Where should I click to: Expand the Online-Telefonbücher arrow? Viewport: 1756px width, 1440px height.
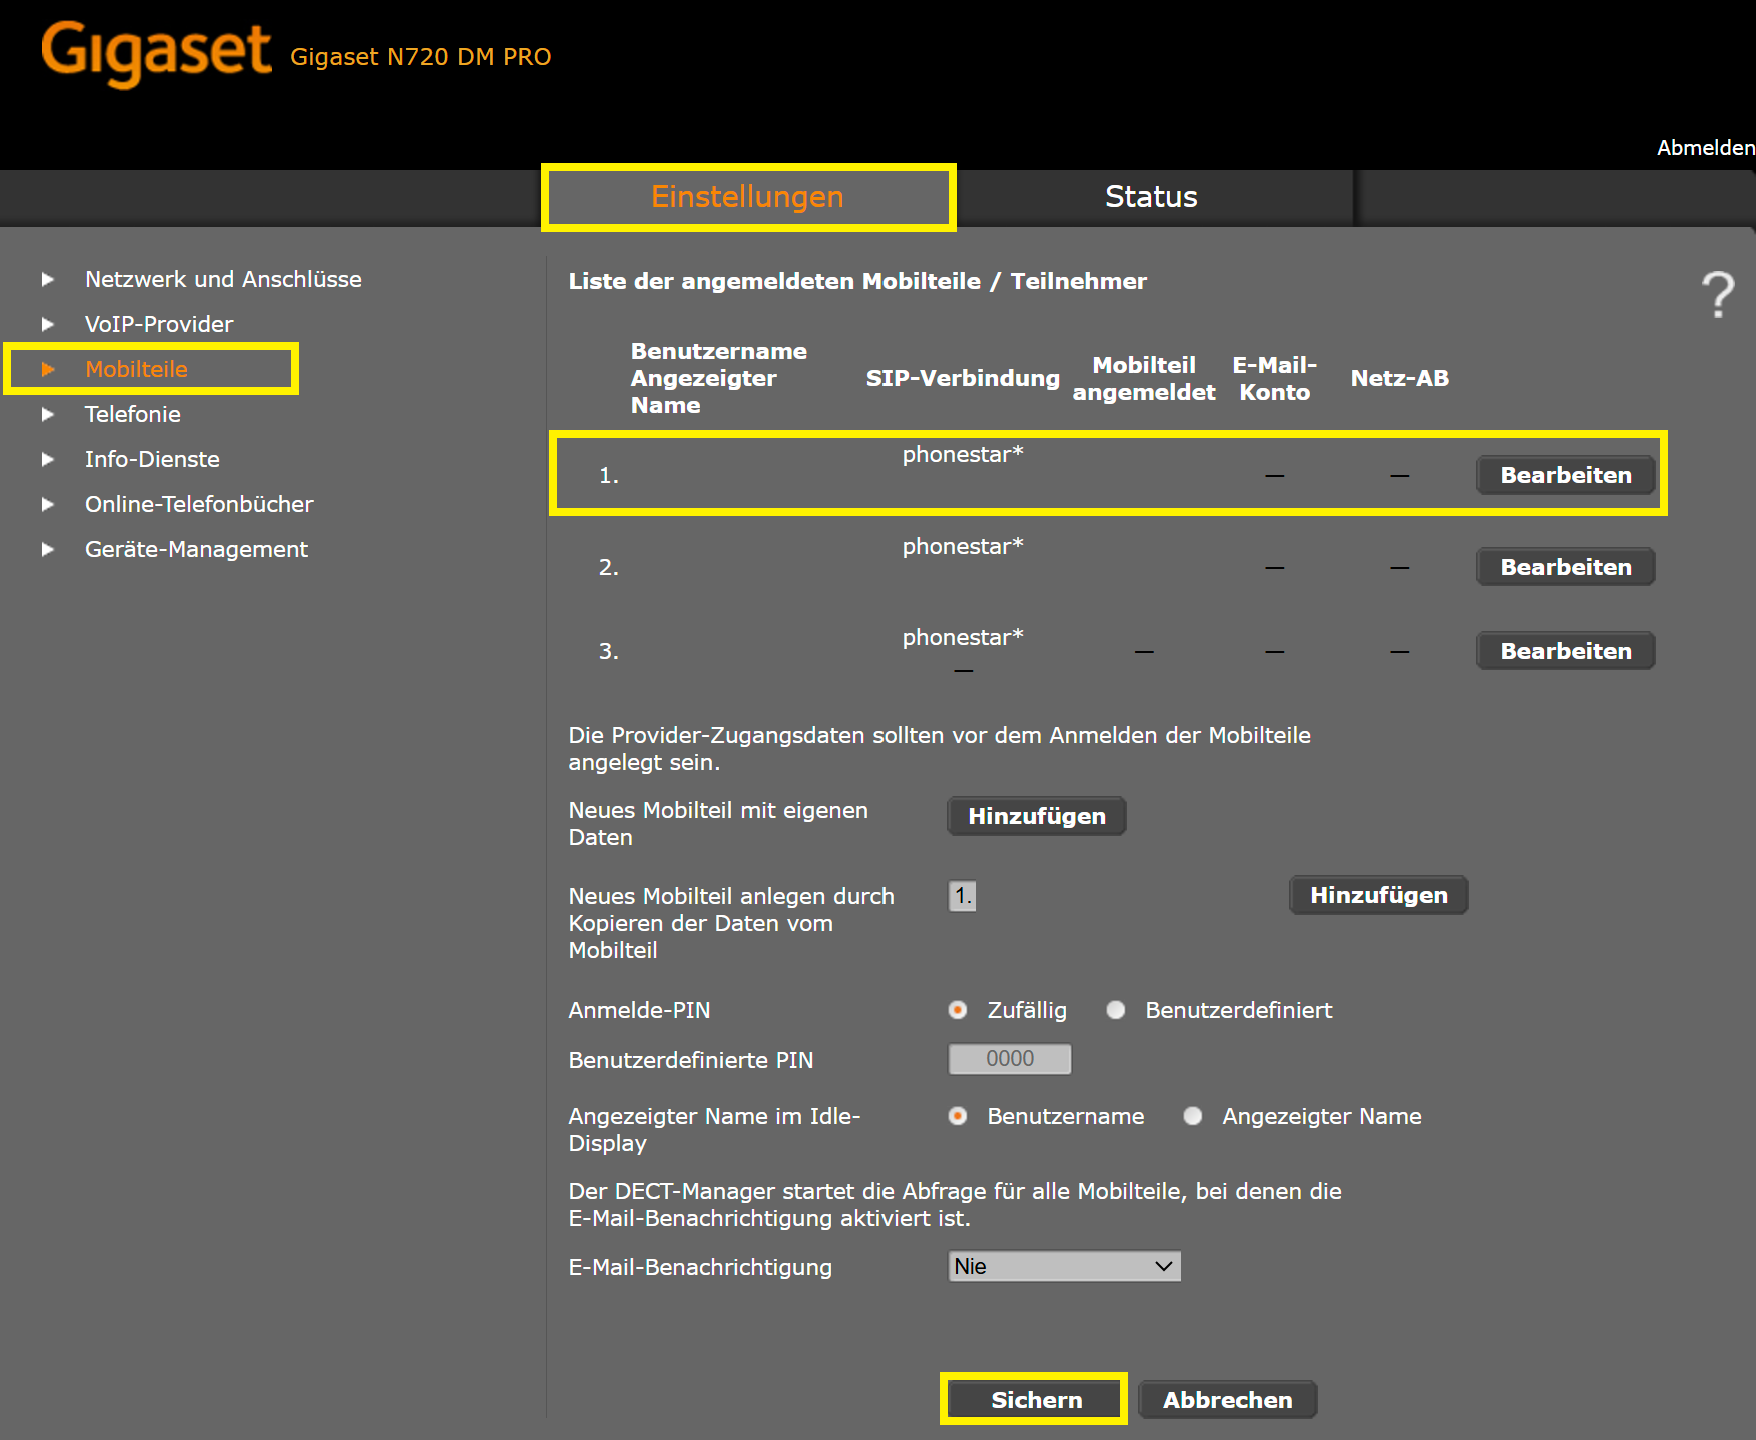click(47, 504)
